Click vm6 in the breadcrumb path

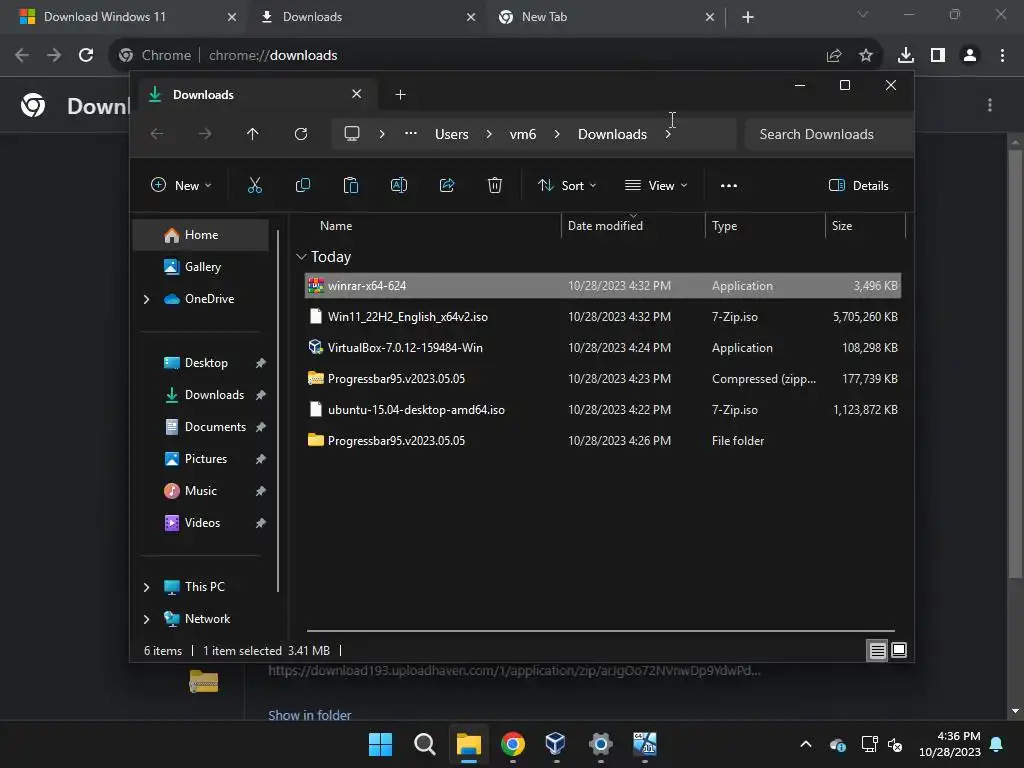coord(522,134)
